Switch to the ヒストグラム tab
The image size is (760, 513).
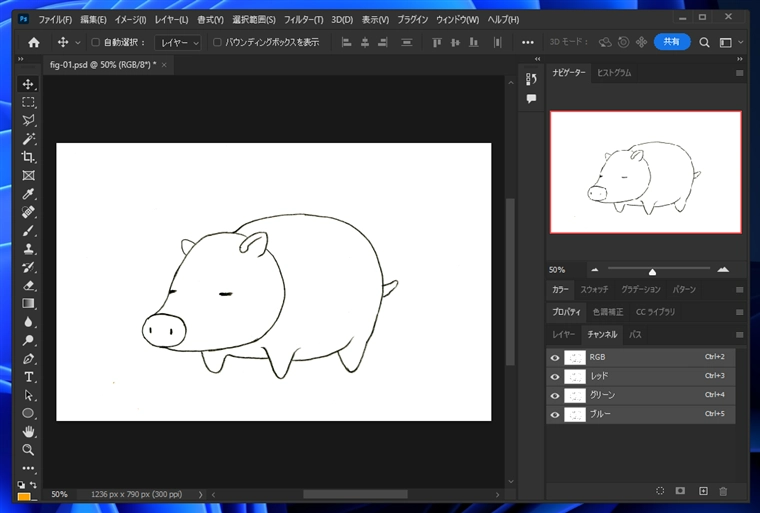pos(614,73)
